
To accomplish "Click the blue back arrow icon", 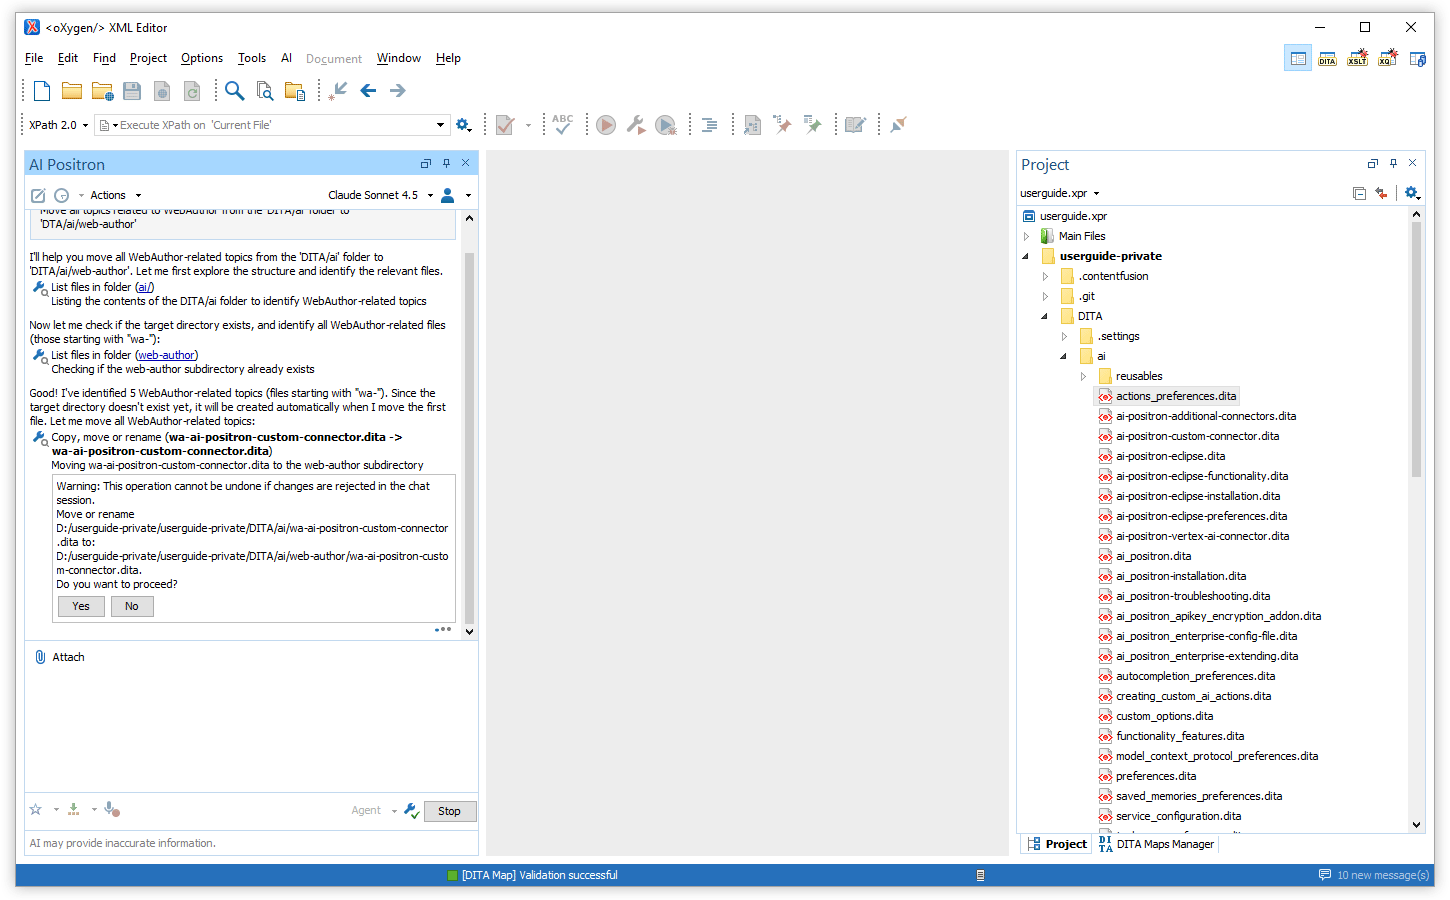I will (x=368, y=91).
